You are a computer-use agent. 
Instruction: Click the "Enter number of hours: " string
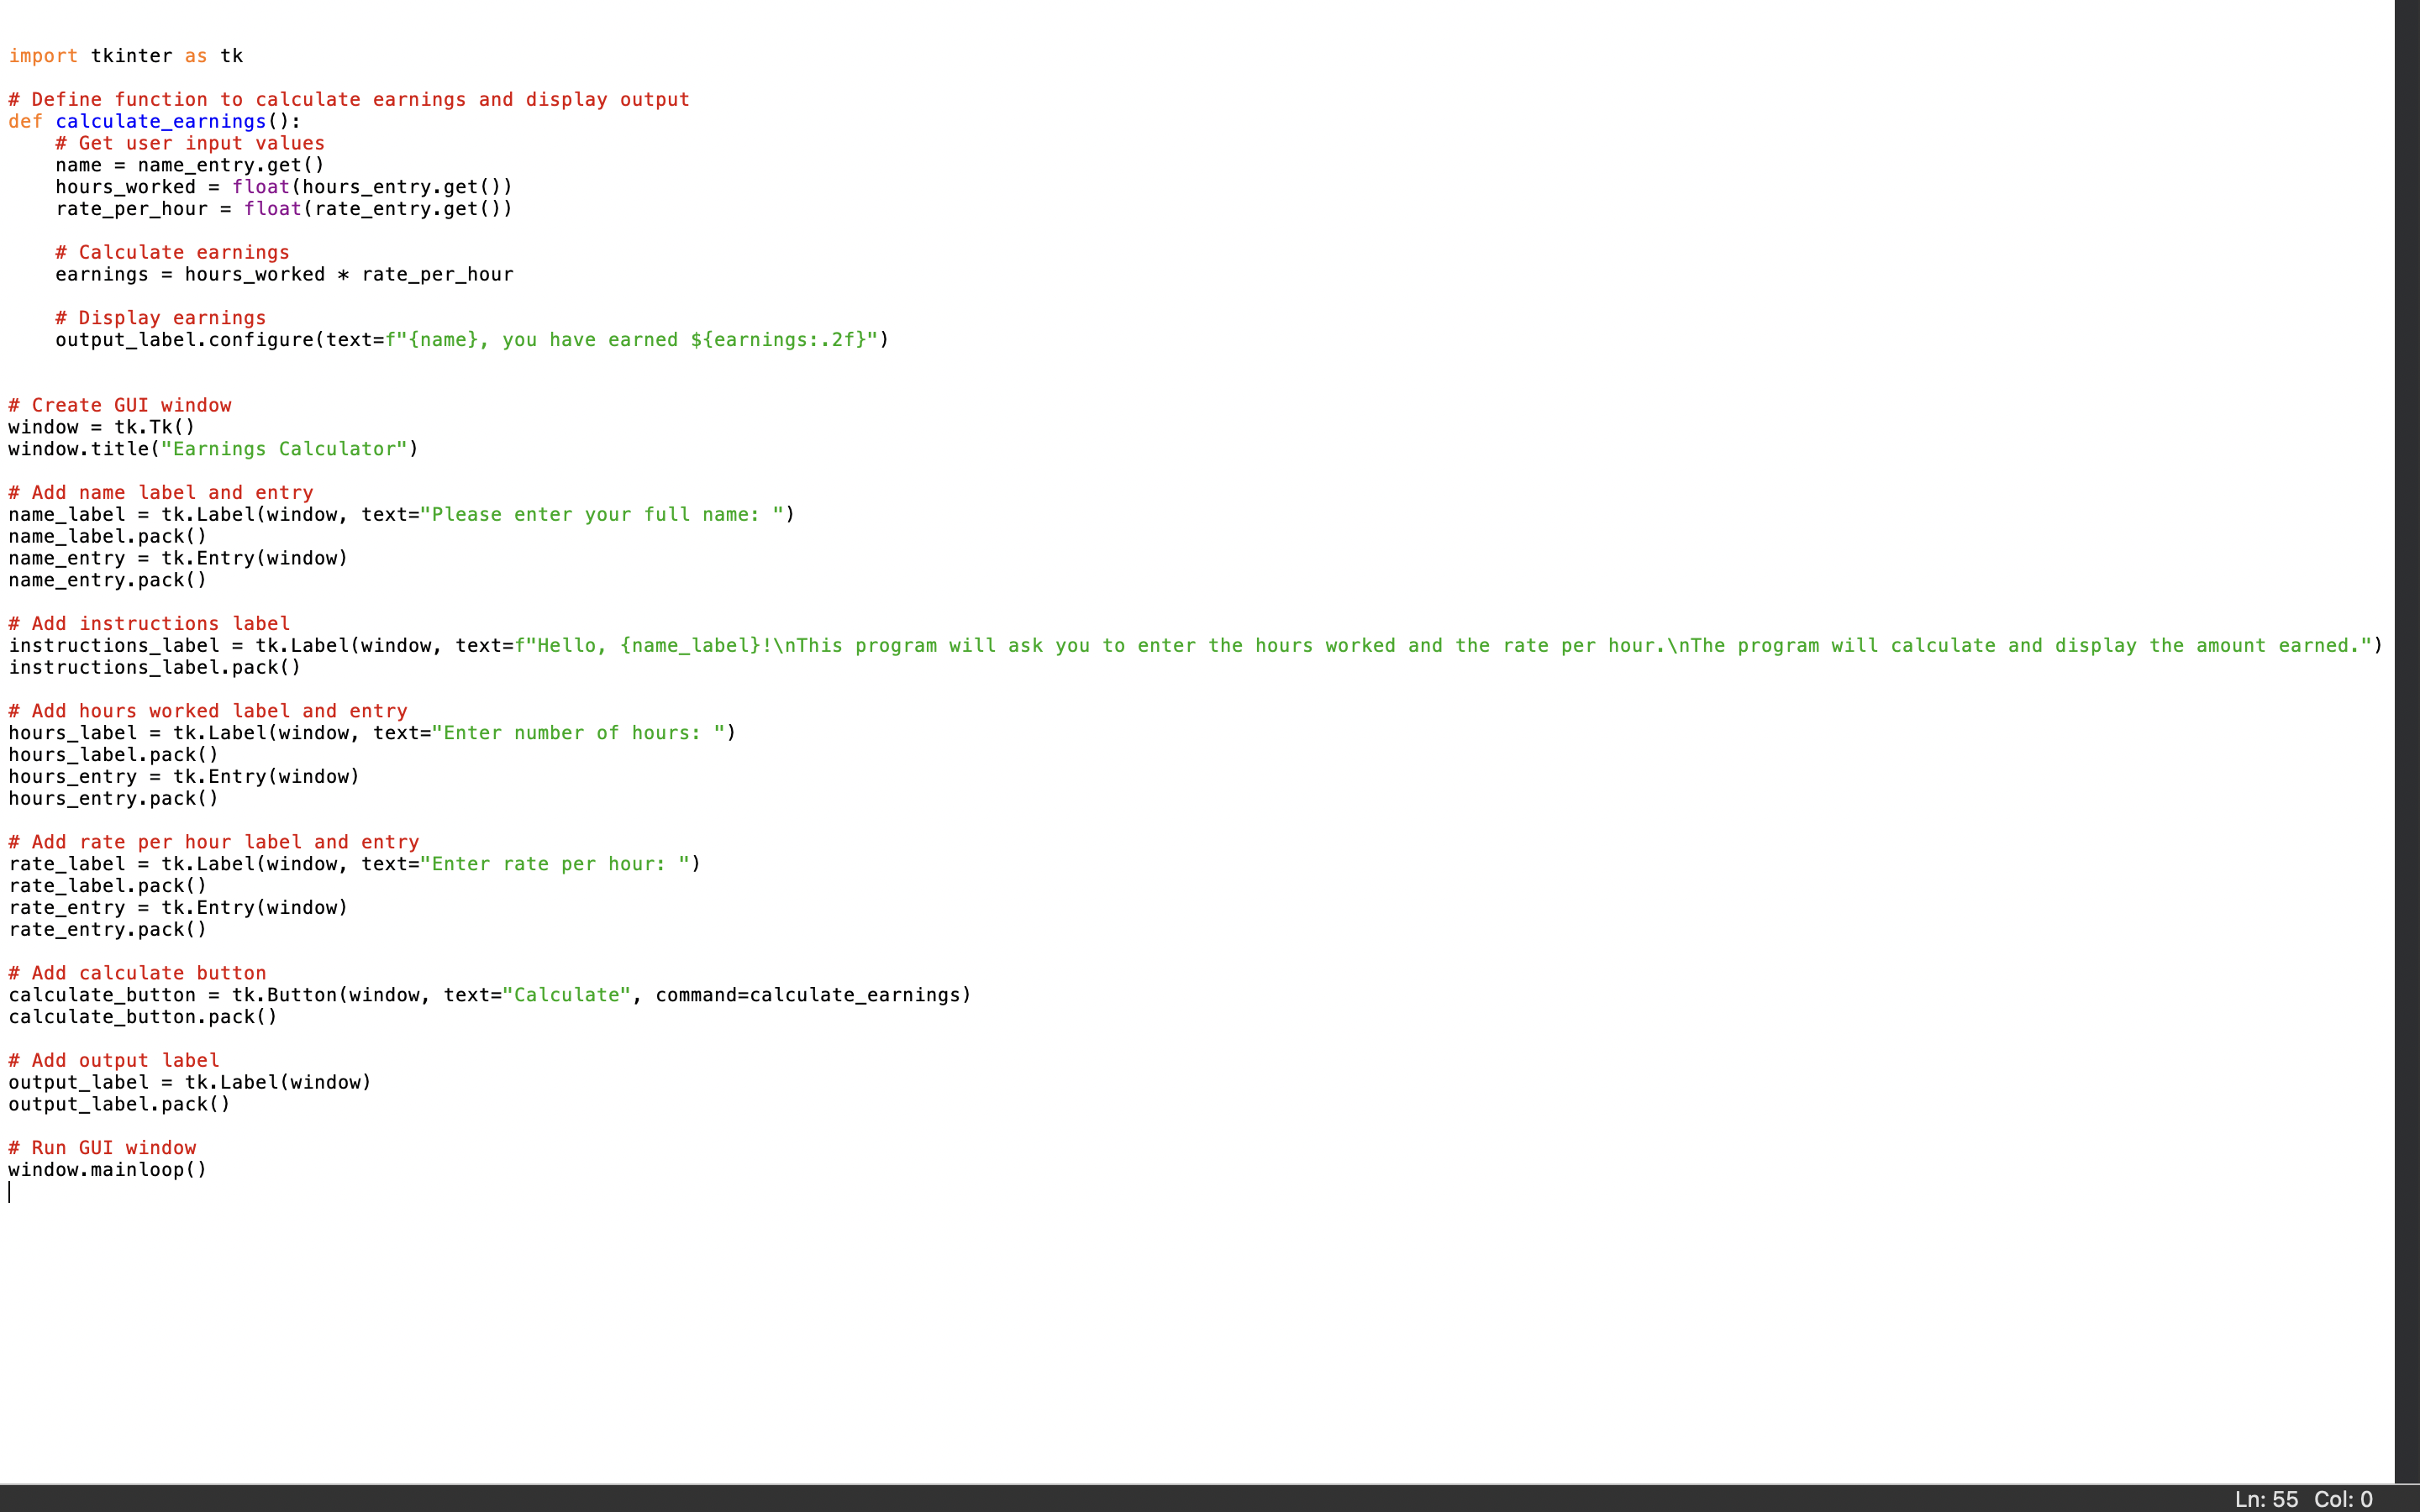[578, 733]
